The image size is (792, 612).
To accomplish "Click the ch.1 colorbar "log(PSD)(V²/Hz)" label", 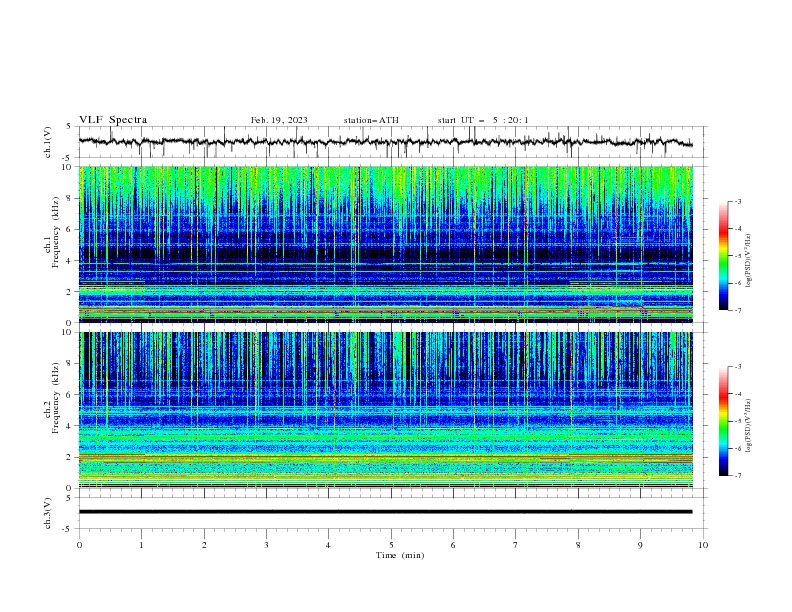I will 748,261.
